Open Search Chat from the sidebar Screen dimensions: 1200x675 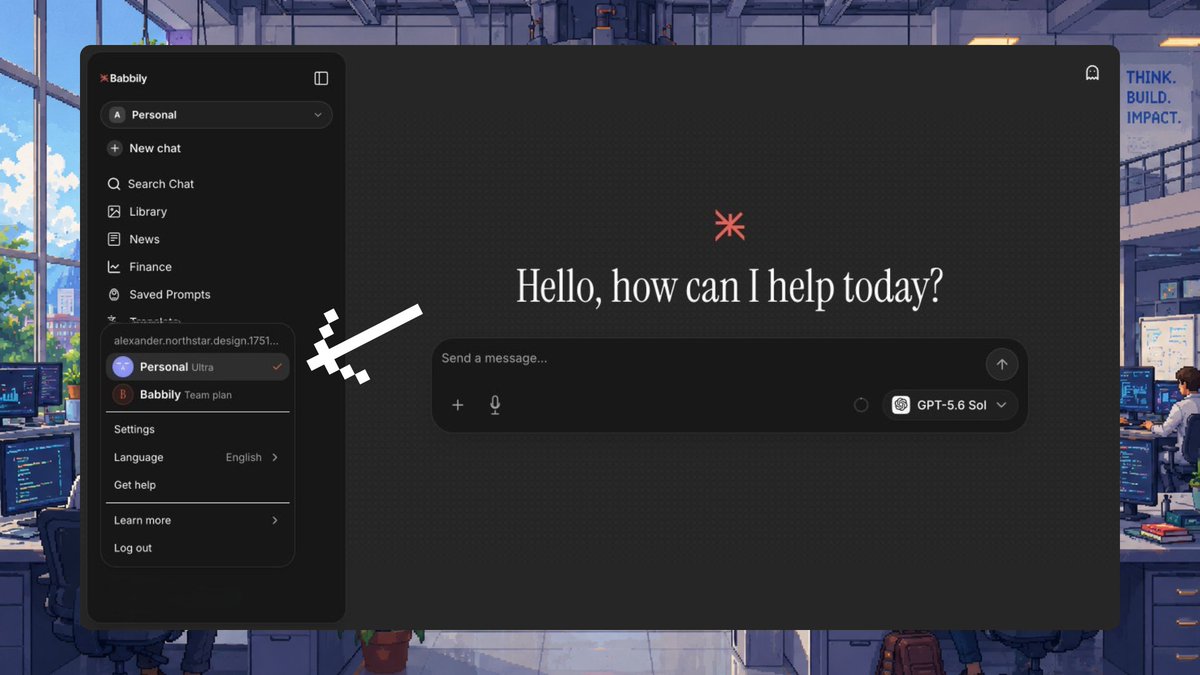click(x=151, y=184)
